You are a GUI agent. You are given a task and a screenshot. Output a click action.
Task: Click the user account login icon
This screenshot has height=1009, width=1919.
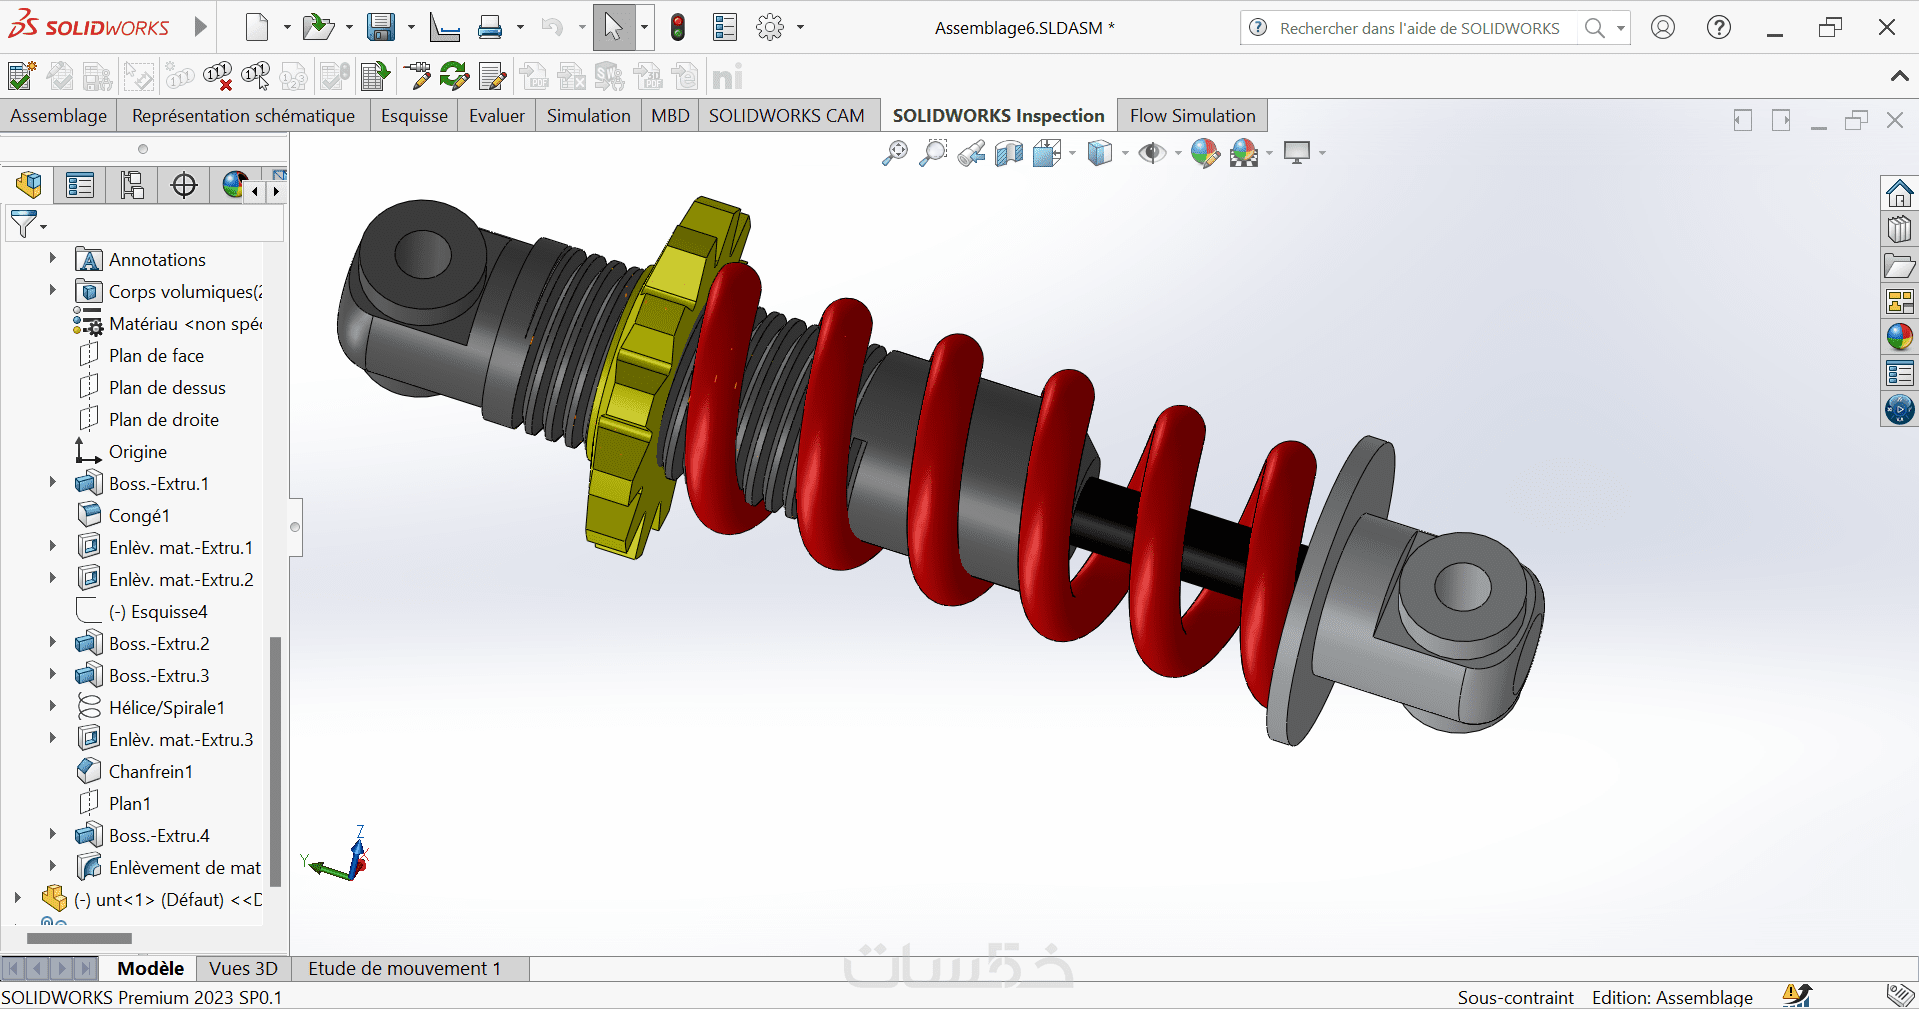pos(1663,27)
